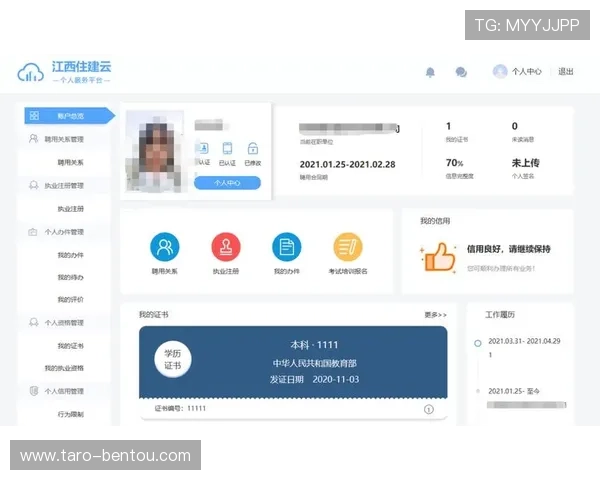The width and height of the screenshot is (600, 480).
Task: Collapse the 执业注册管理 sidebar group
Action: [64, 186]
